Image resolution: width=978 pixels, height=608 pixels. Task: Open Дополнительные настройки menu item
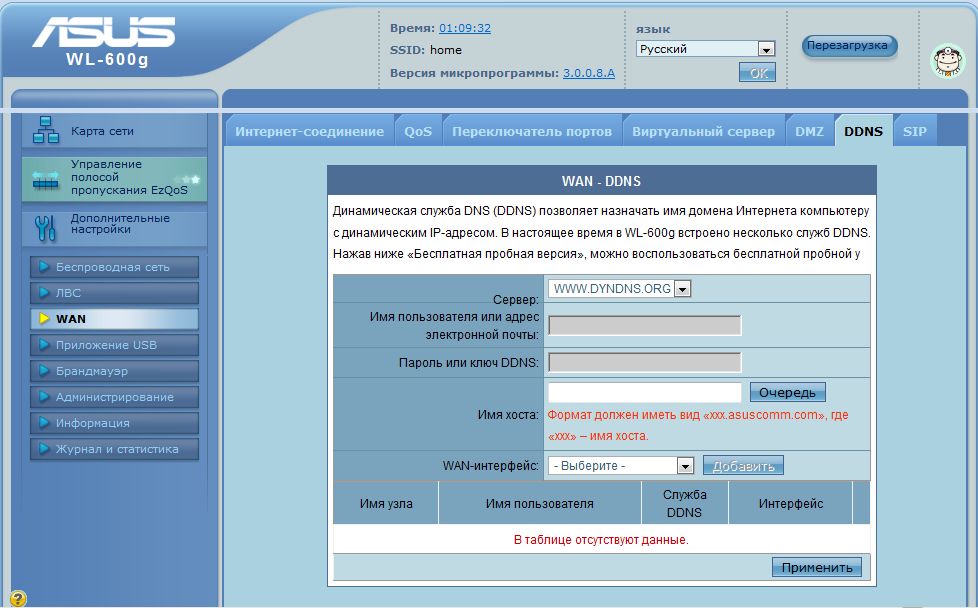(x=115, y=228)
